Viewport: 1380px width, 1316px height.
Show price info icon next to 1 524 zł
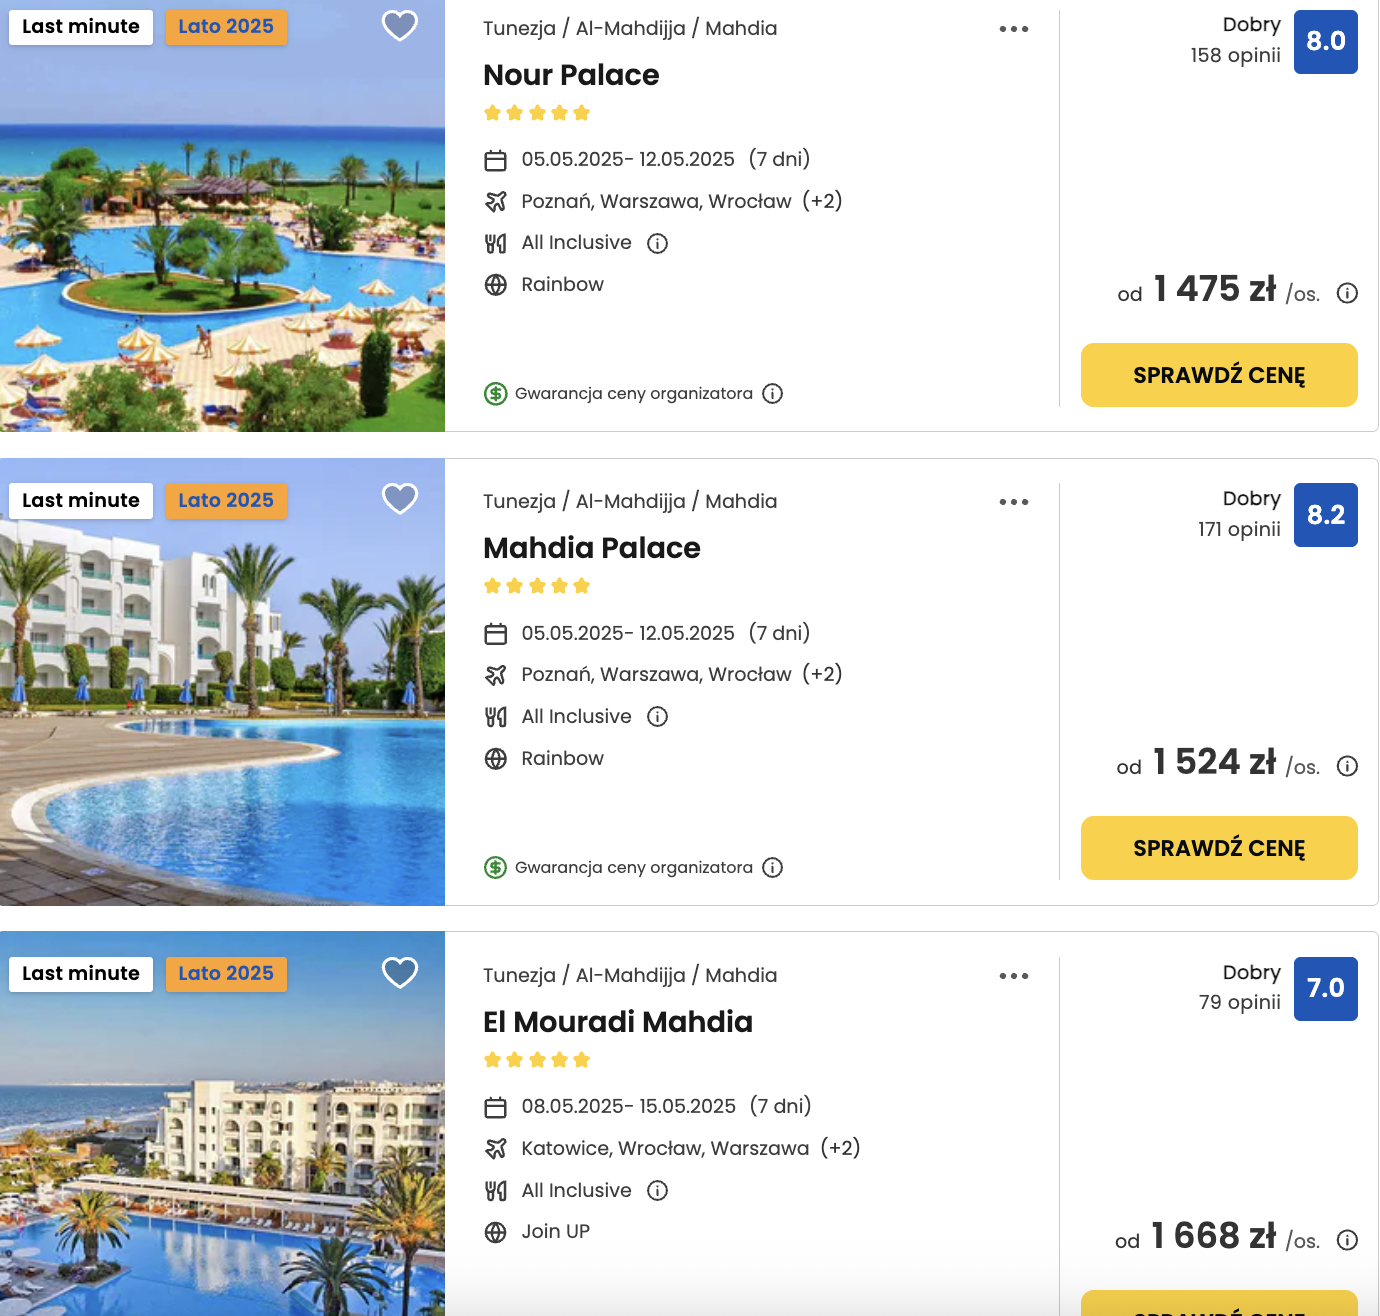[1347, 766]
